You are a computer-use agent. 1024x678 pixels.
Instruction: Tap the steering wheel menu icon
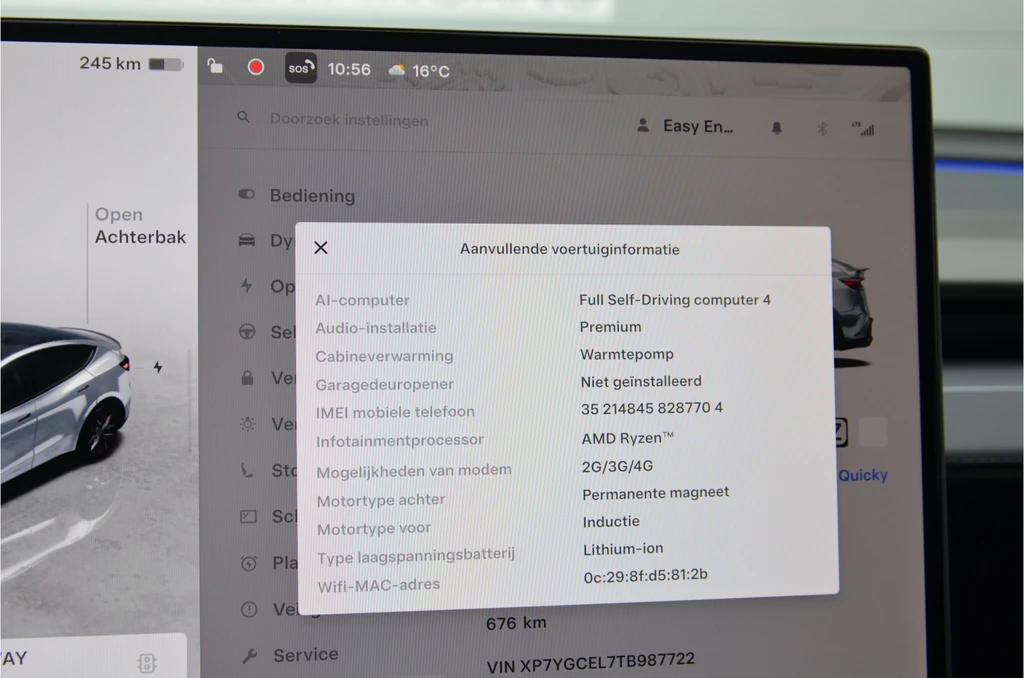[247, 332]
